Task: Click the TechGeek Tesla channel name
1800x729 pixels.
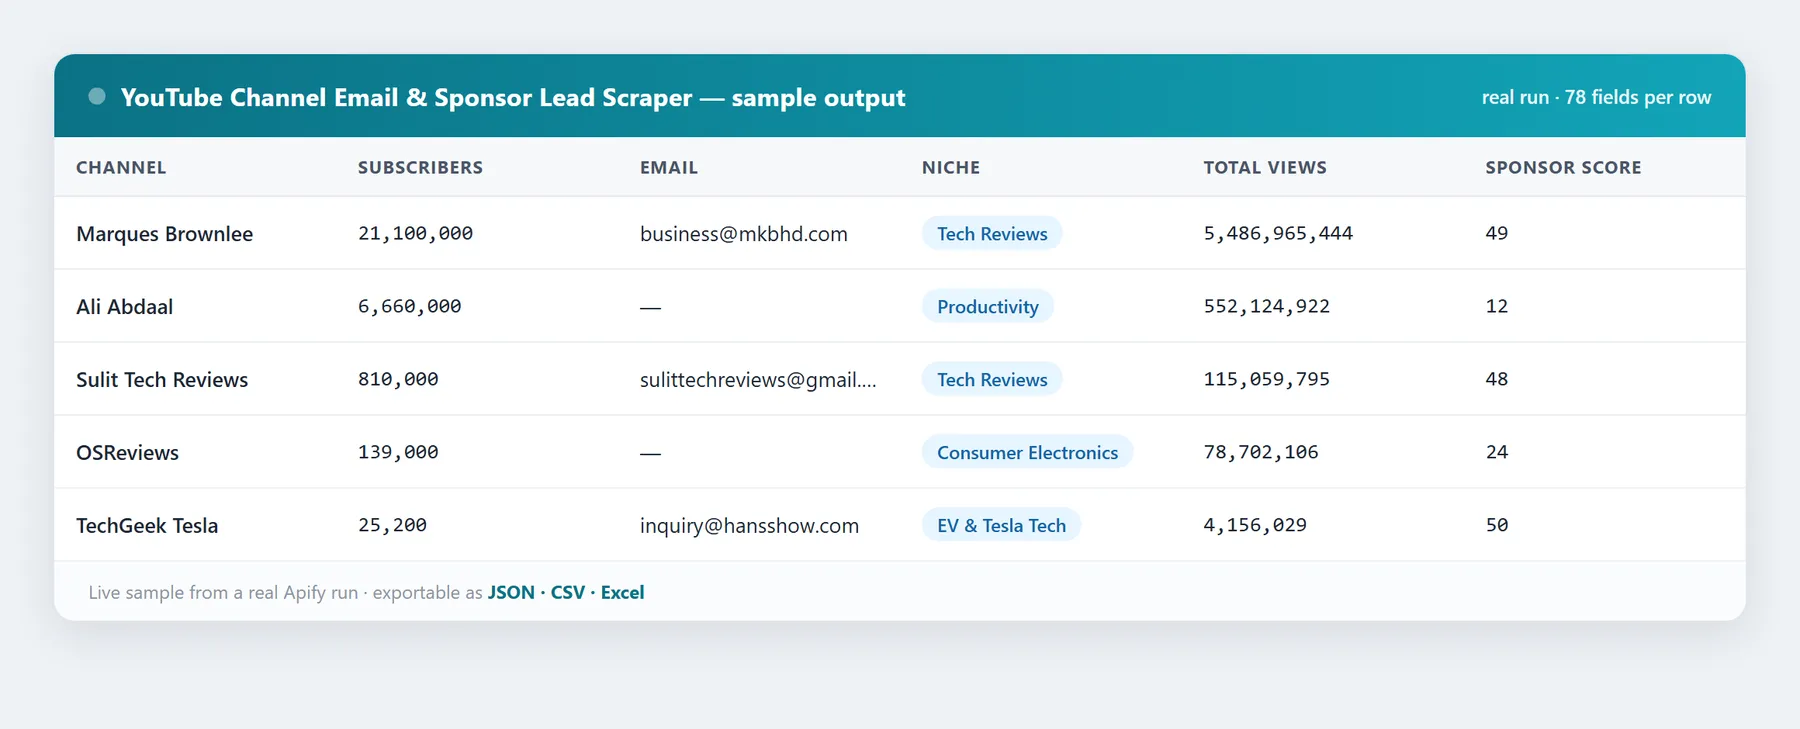Action: coord(147,525)
